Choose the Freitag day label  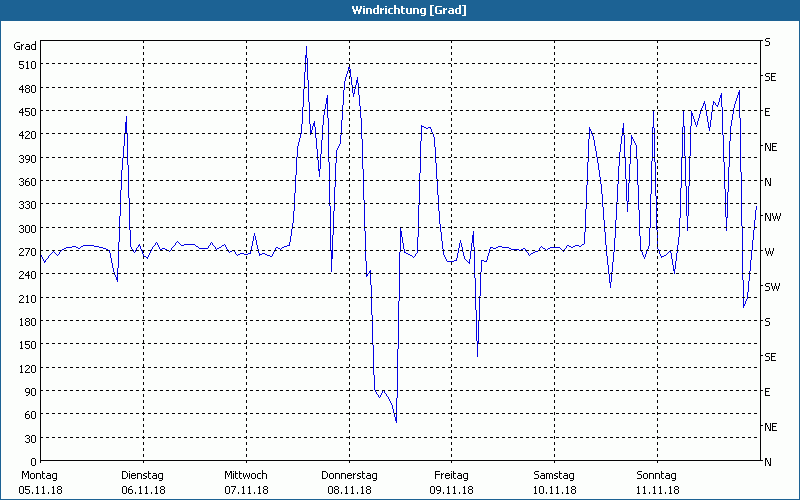tap(452, 475)
